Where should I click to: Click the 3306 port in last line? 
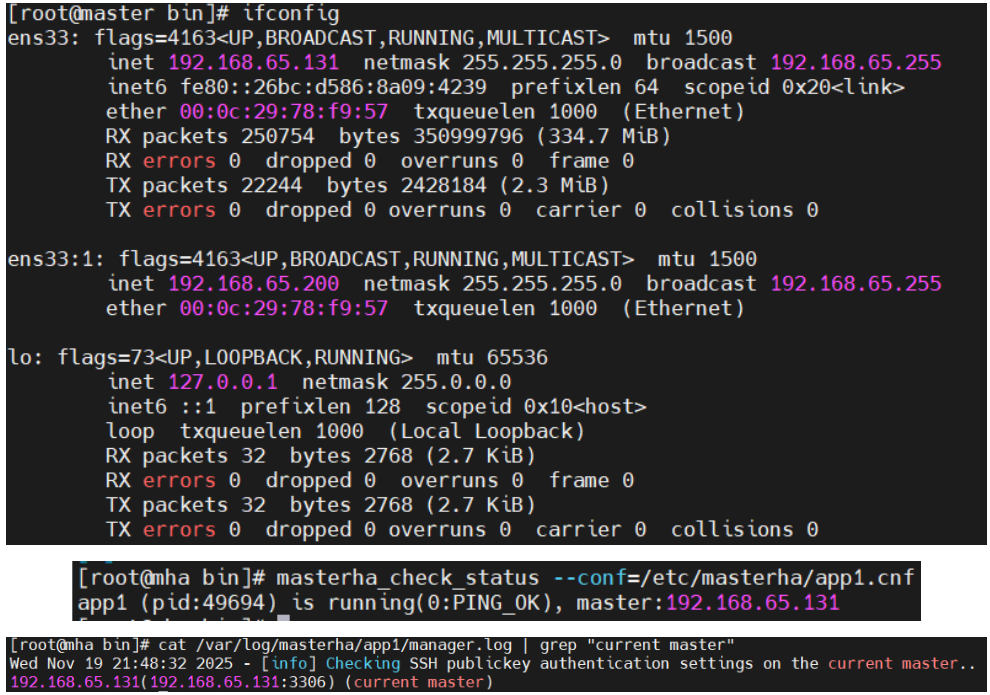tap(307, 682)
